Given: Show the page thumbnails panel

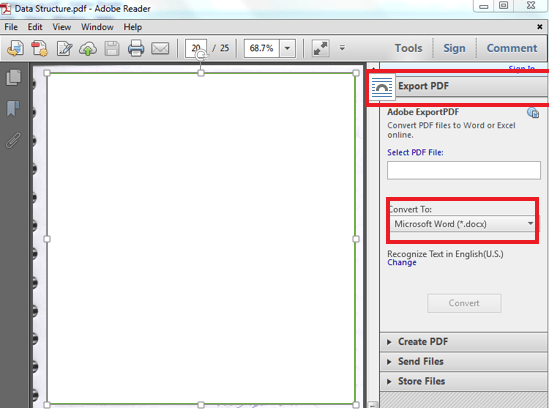Looking at the screenshot, I should 13,77.
